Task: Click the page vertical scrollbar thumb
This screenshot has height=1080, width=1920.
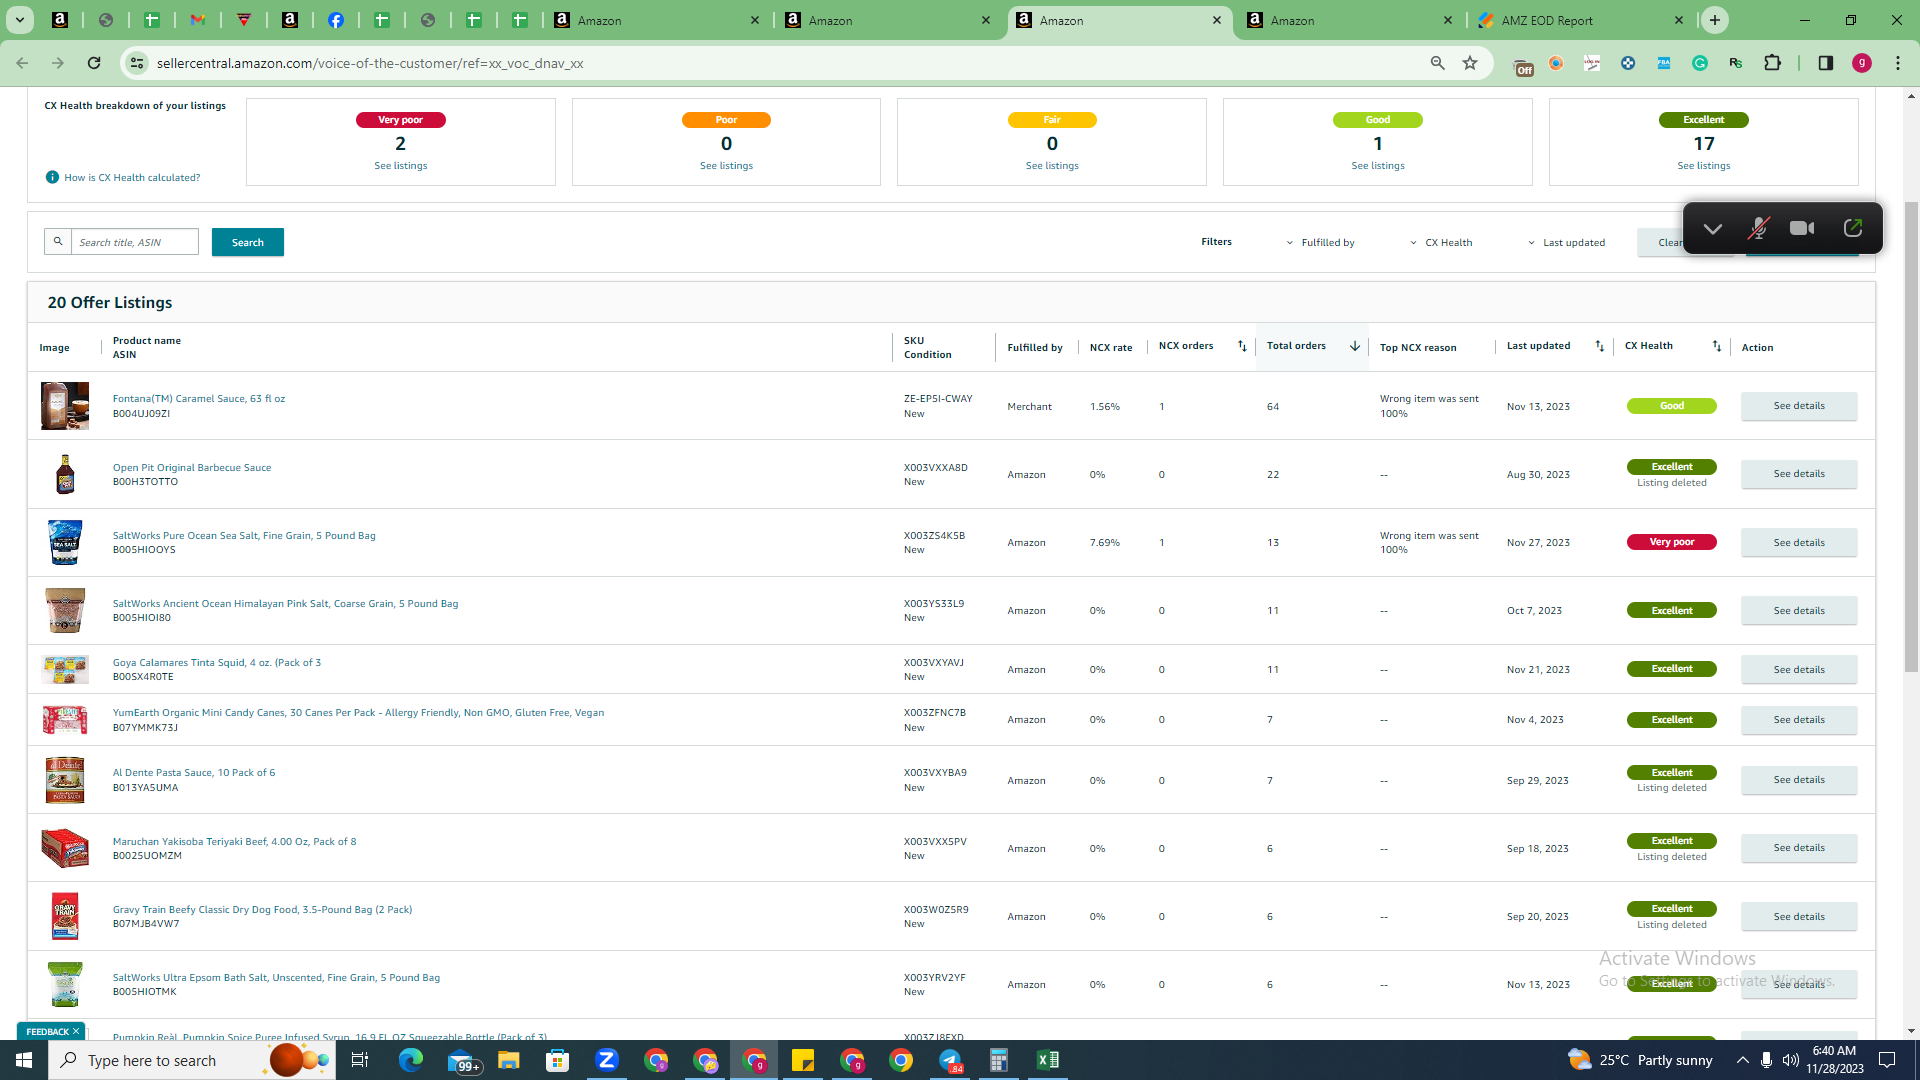Action: click(x=1911, y=435)
